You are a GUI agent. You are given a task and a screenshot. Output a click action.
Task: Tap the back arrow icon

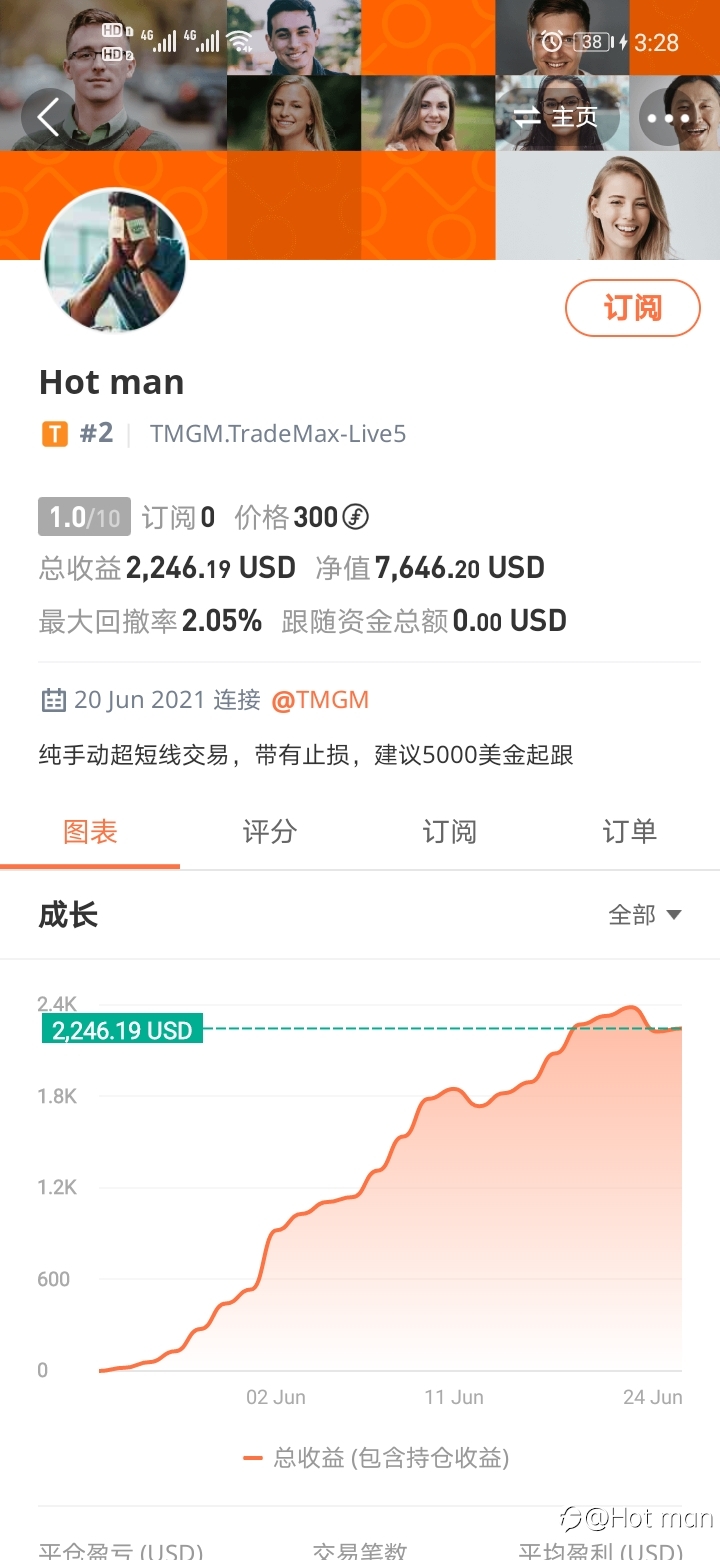tap(48, 118)
